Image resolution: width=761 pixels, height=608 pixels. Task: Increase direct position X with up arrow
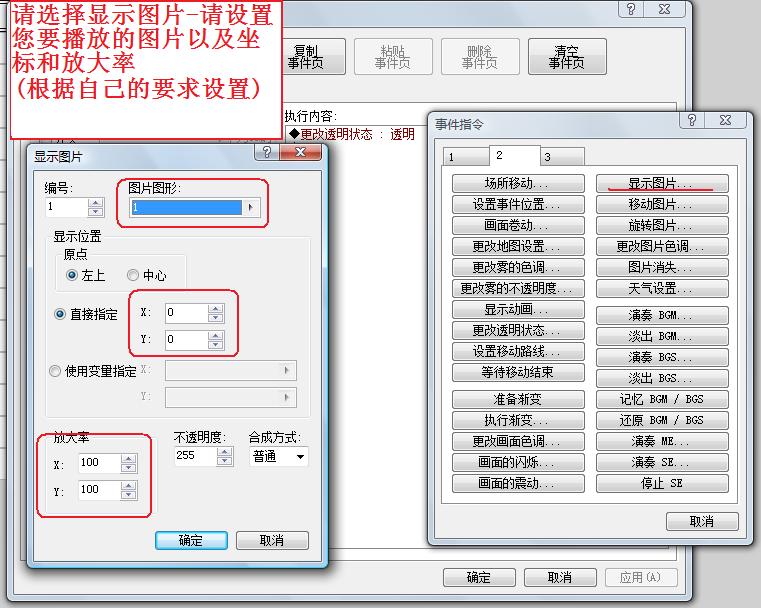click(x=215, y=308)
